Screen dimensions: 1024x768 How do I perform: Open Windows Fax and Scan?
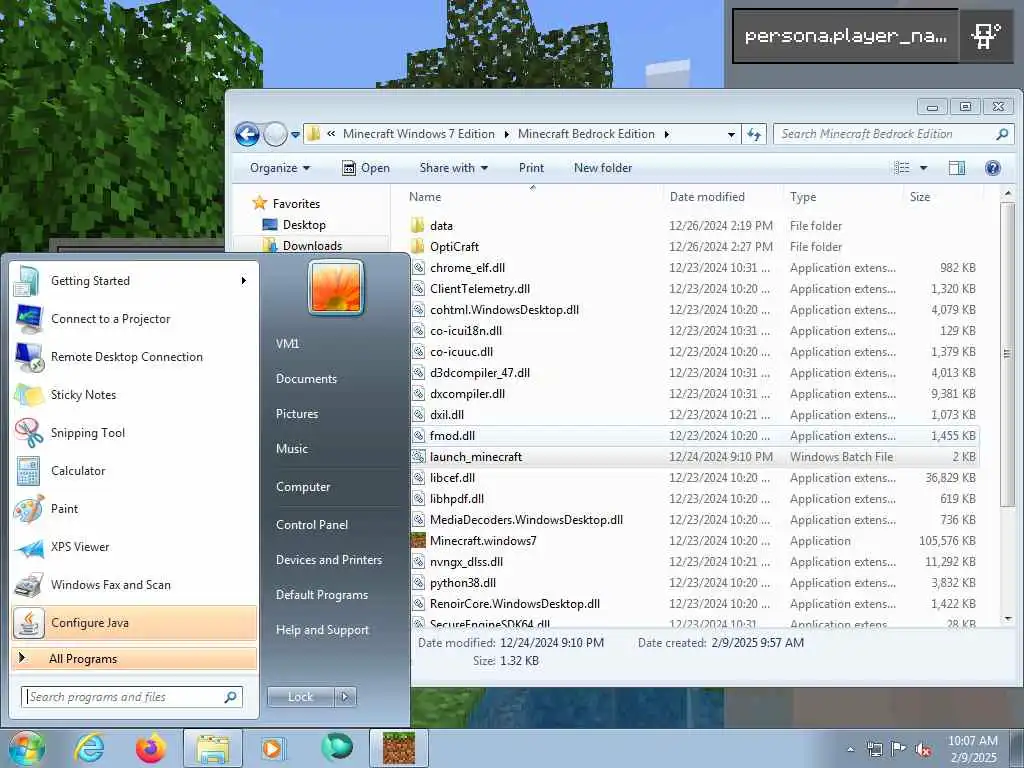tap(134, 584)
